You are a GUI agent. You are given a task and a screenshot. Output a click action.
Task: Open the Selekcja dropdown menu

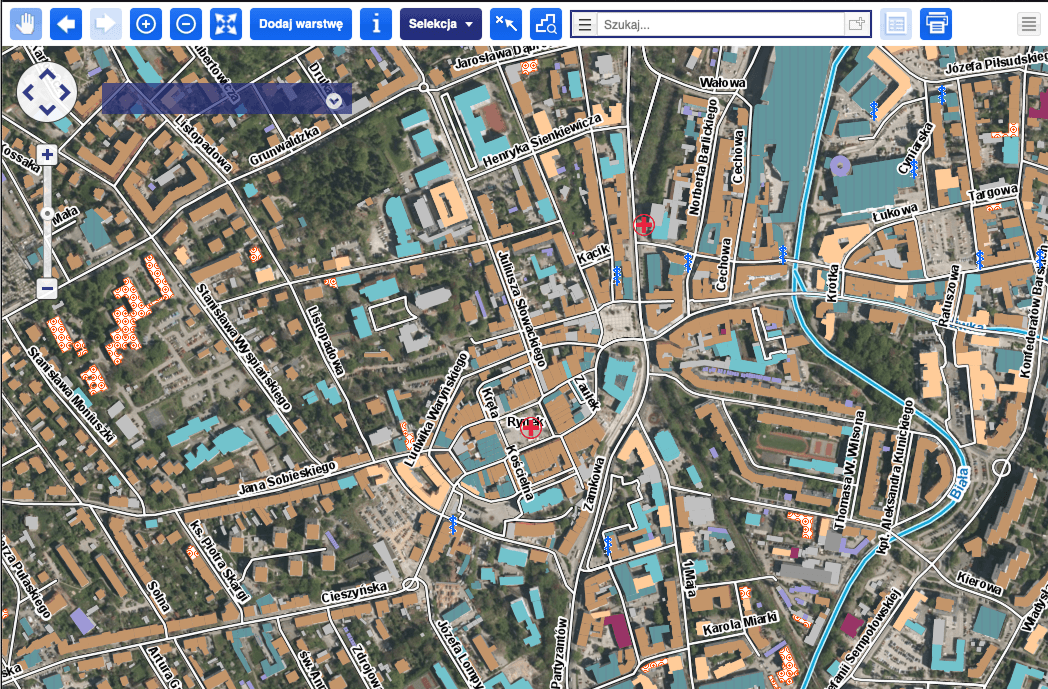point(440,24)
